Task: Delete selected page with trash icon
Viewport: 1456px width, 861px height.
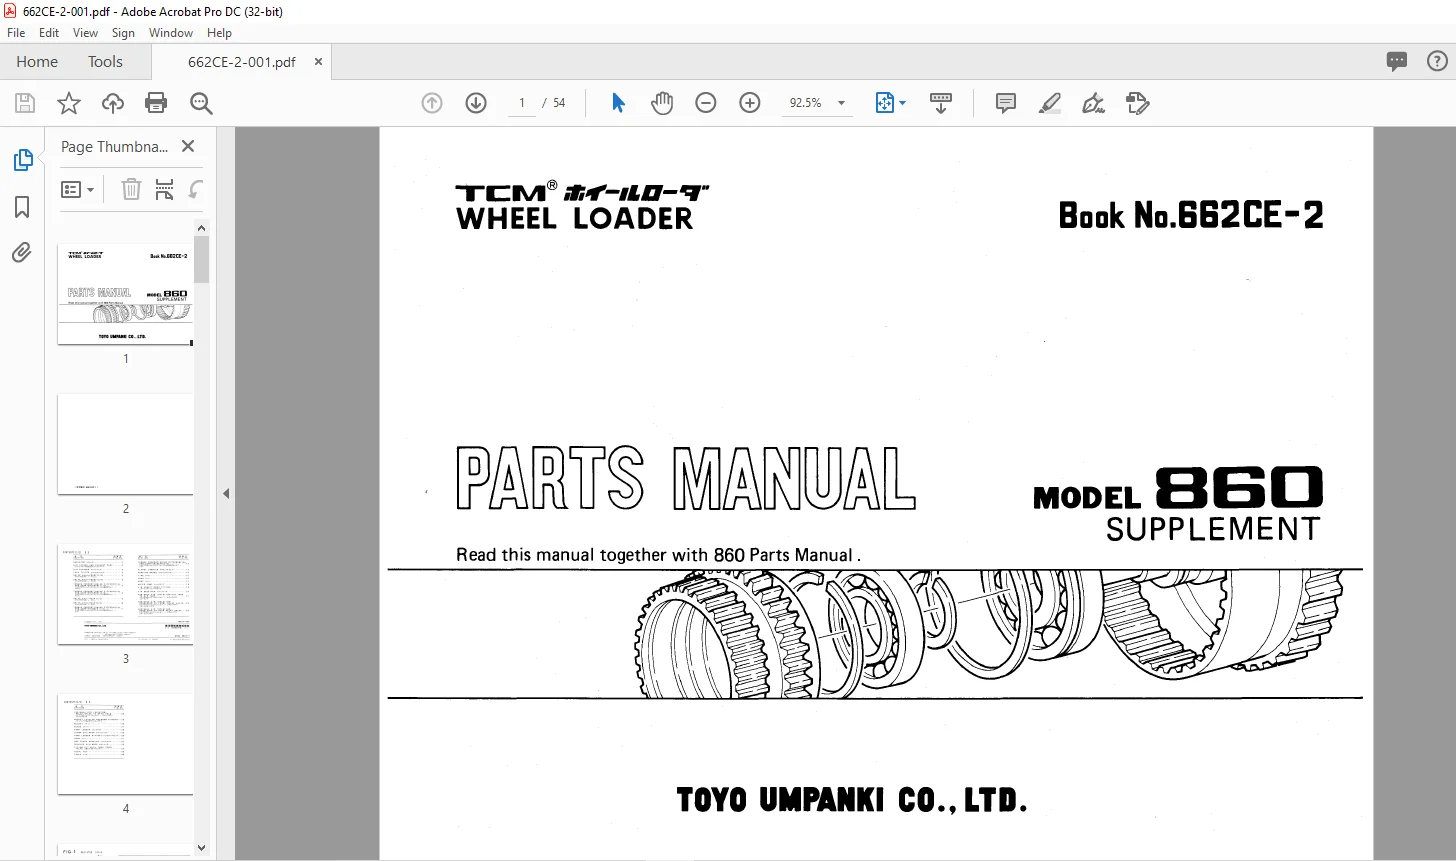Action: [x=131, y=189]
